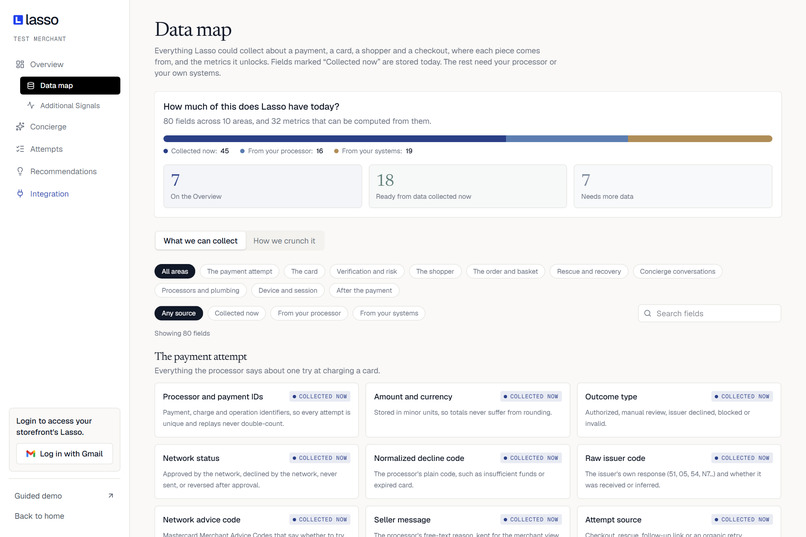Click dark blue Collected now progress segment
Viewport: 806px width, 537px height.
(335, 139)
